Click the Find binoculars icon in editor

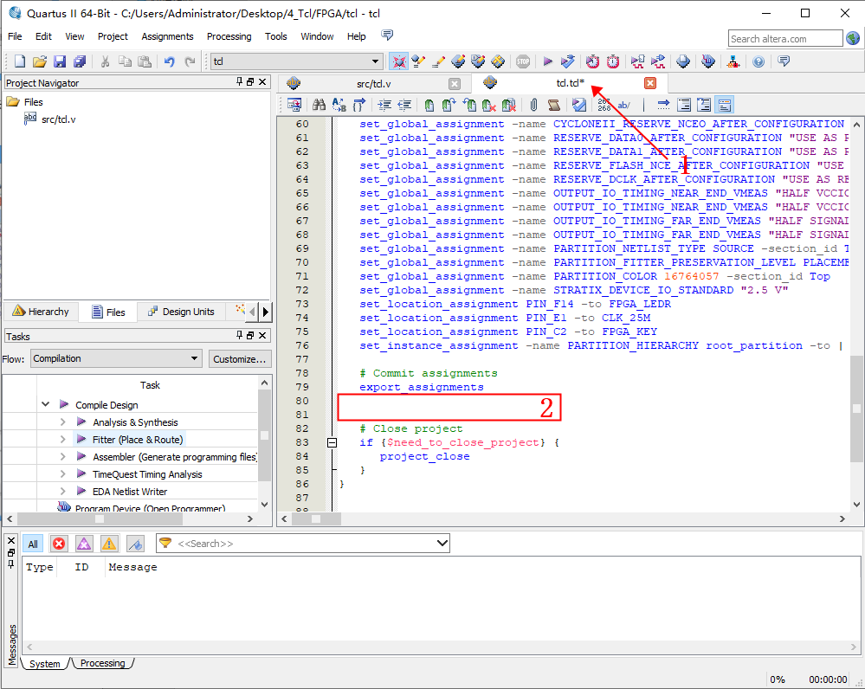(x=319, y=105)
